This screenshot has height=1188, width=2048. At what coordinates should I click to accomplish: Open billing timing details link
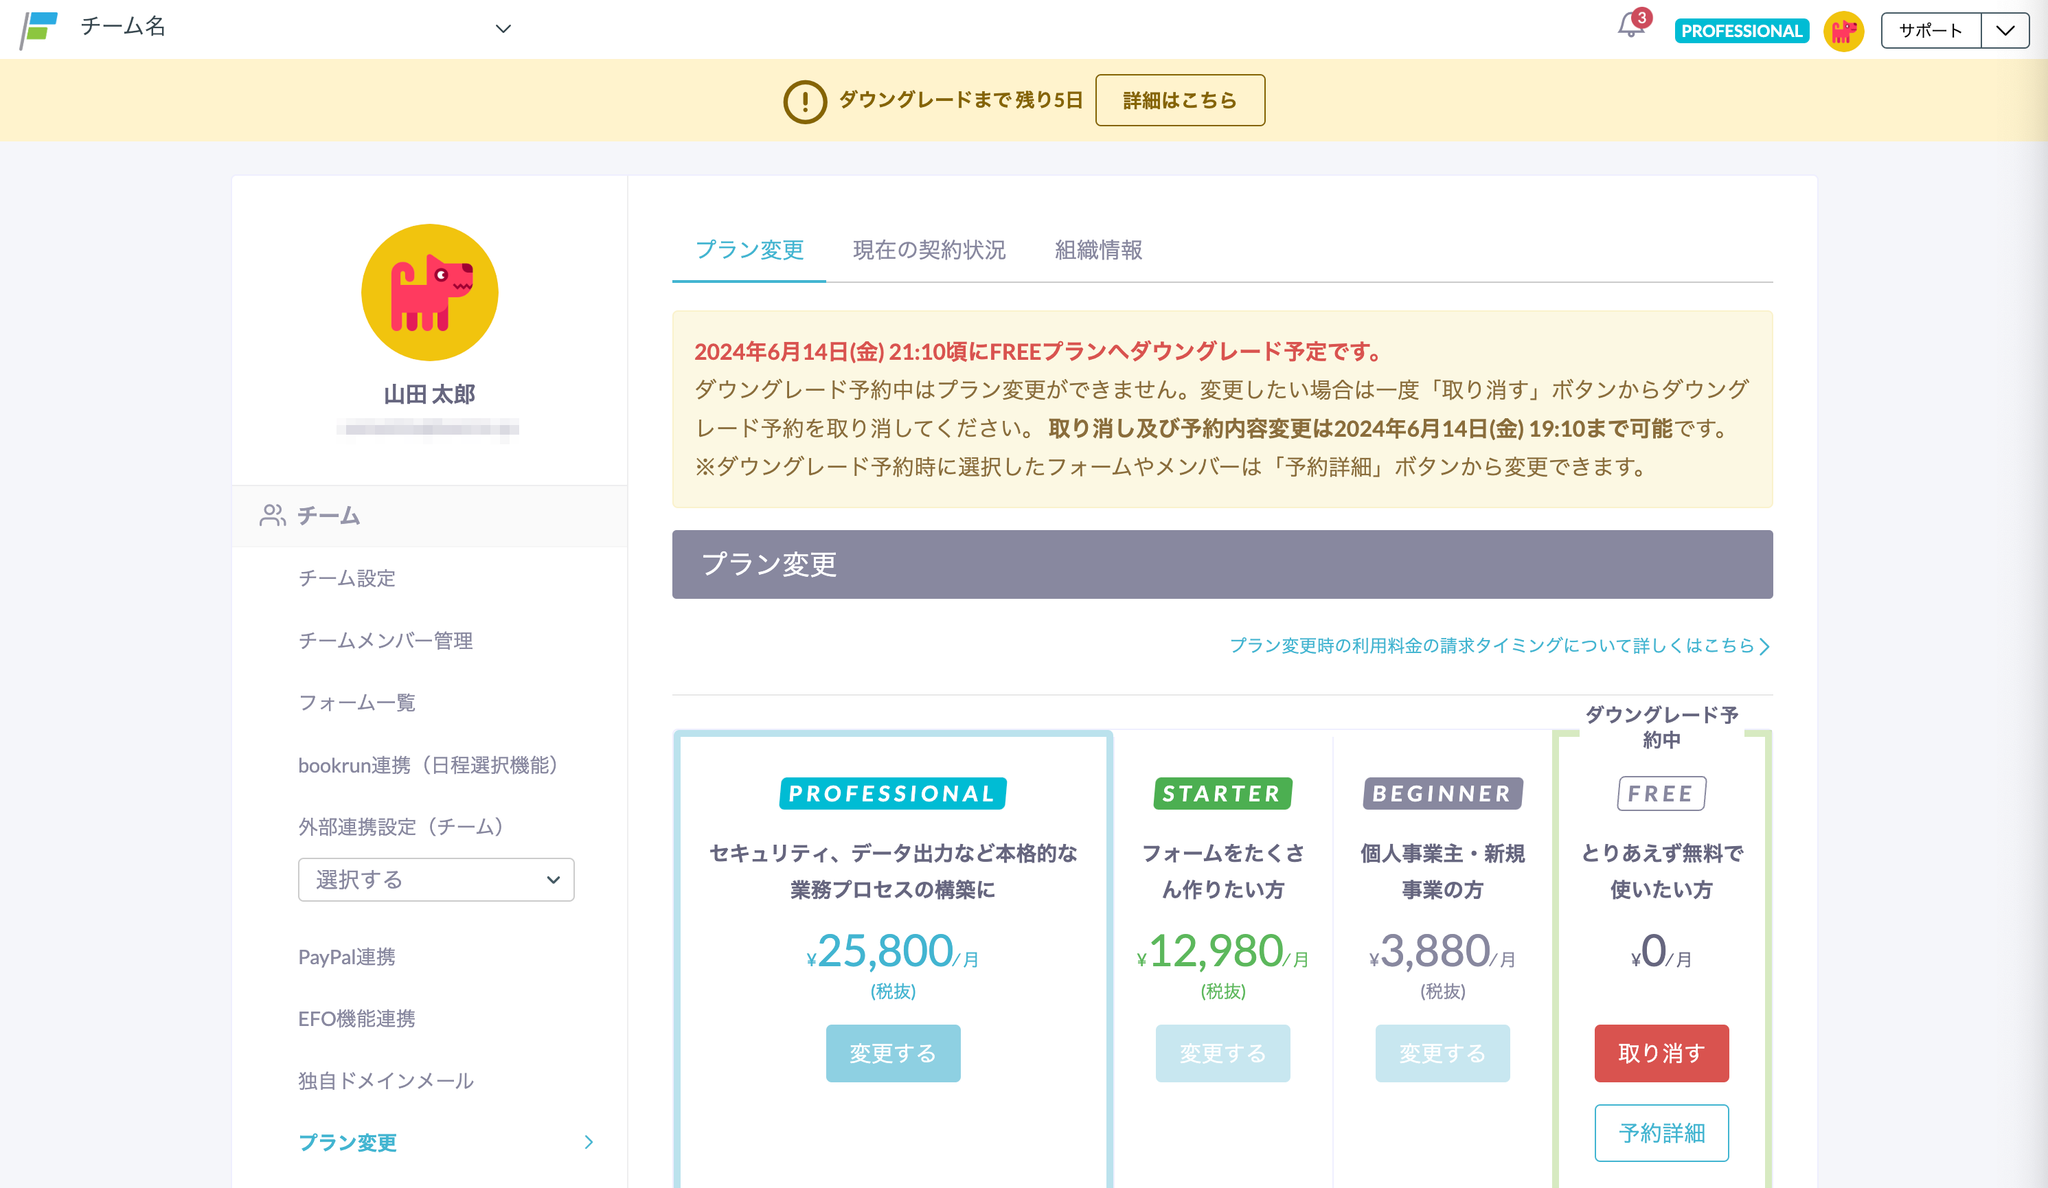1498,646
